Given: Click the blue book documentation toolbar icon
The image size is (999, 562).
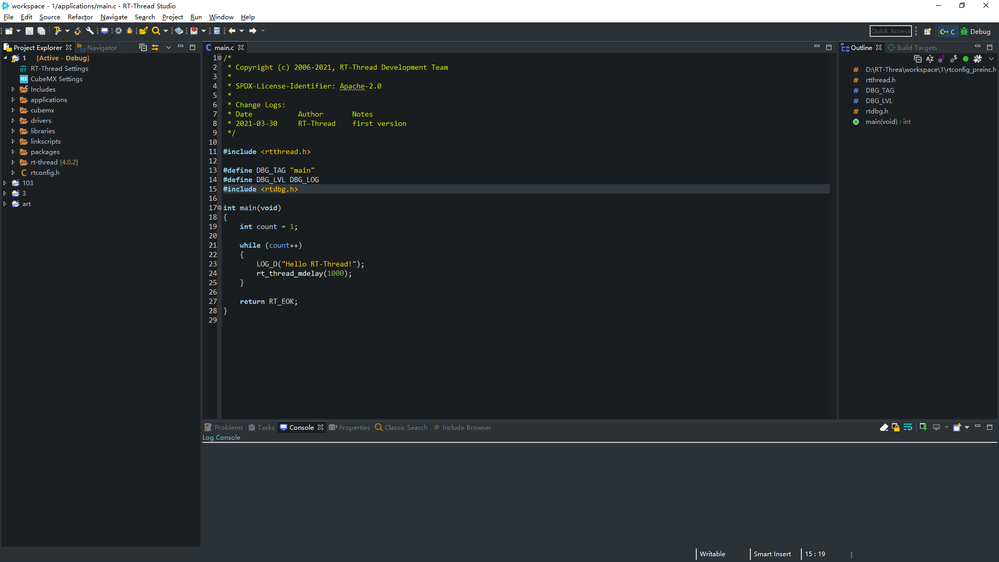Looking at the screenshot, I should [179, 31].
